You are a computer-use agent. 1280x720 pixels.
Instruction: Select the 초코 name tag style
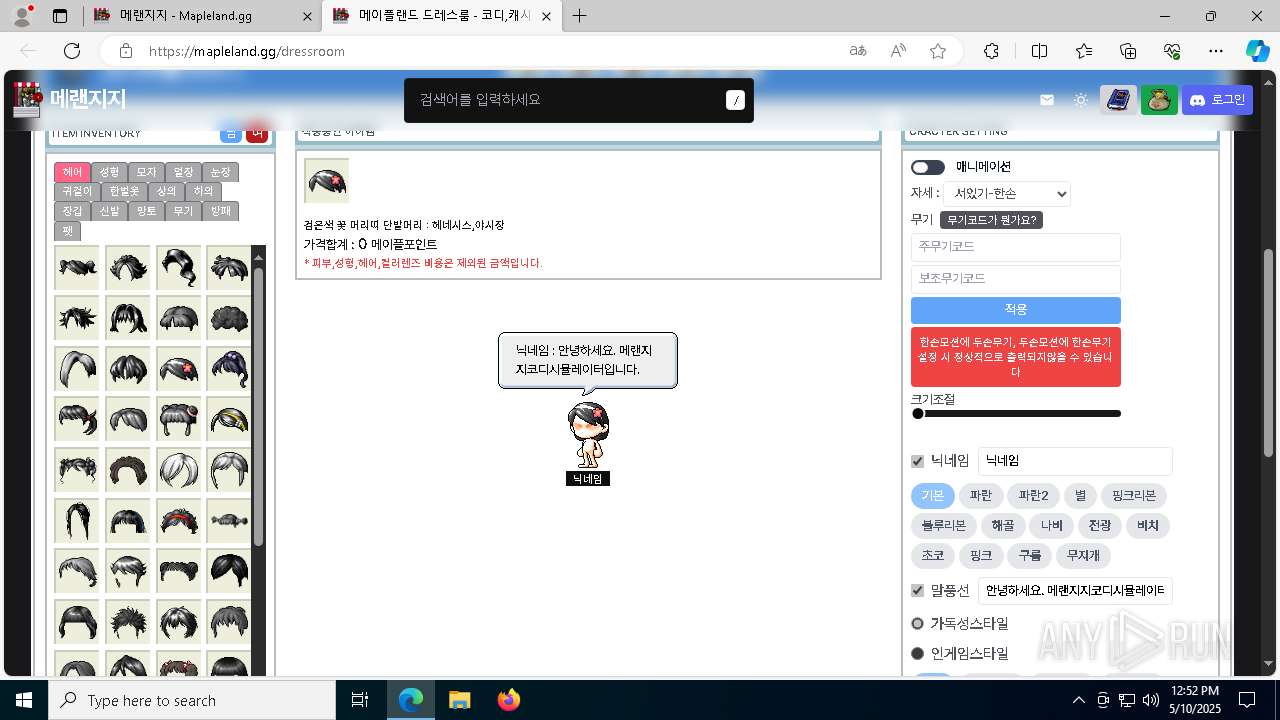coord(933,556)
